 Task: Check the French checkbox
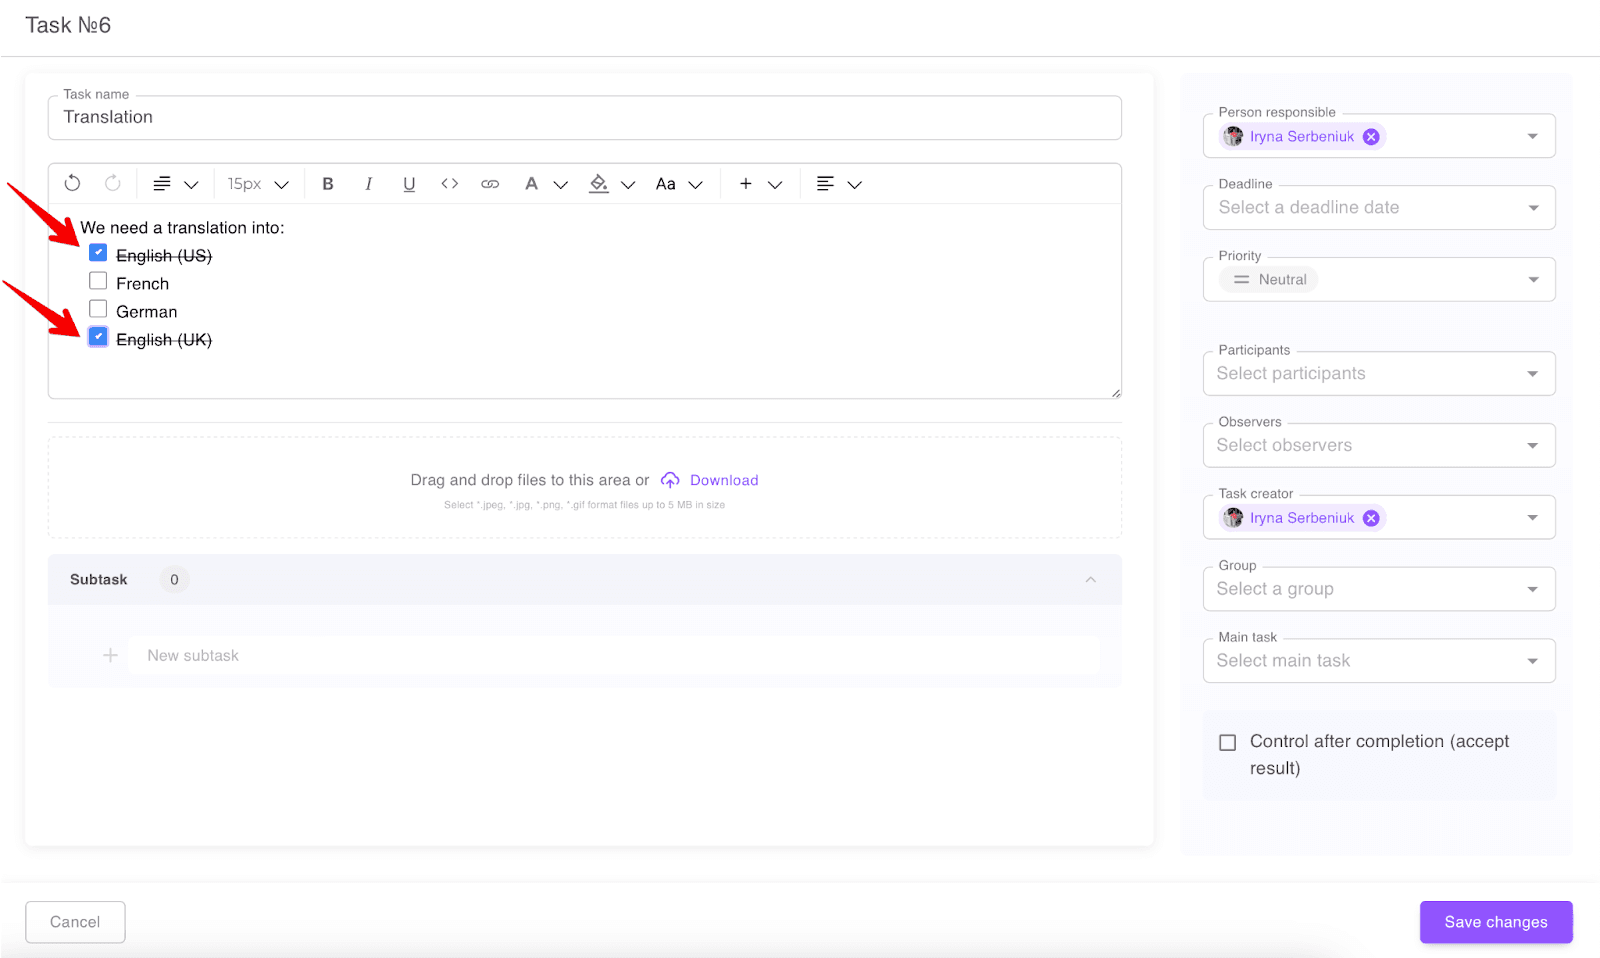98,281
